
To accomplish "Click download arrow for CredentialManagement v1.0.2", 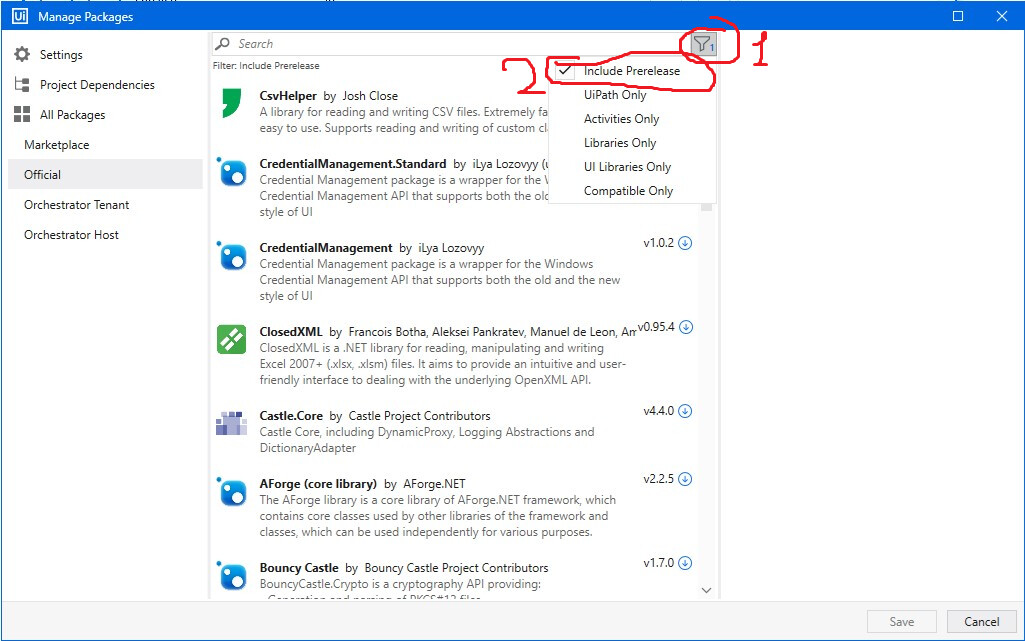I will pyautogui.click(x=685, y=243).
